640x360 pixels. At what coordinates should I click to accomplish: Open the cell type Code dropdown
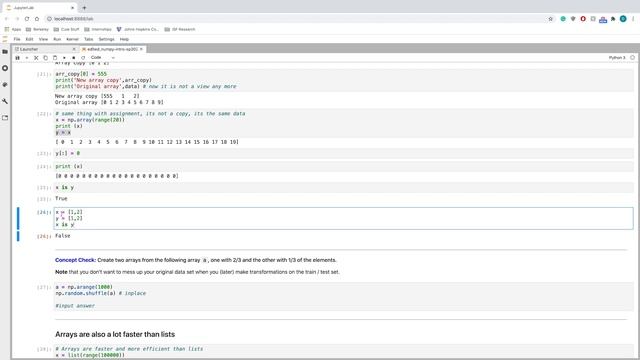(102, 58)
